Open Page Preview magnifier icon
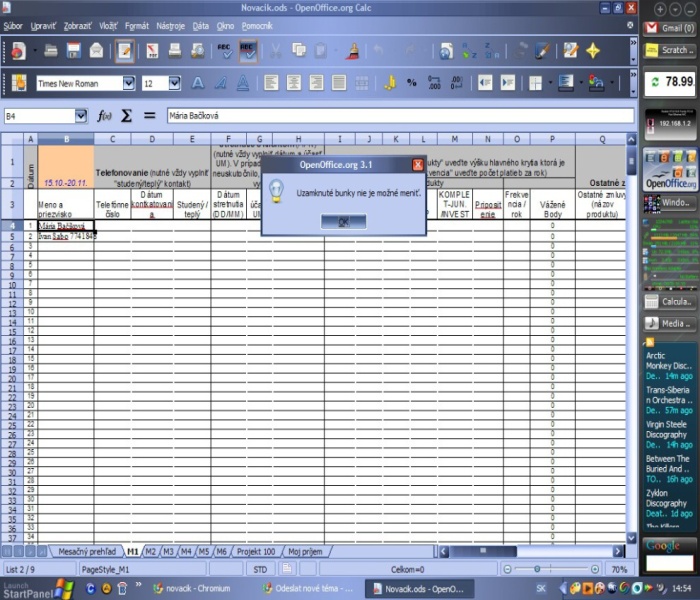 (x=197, y=51)
